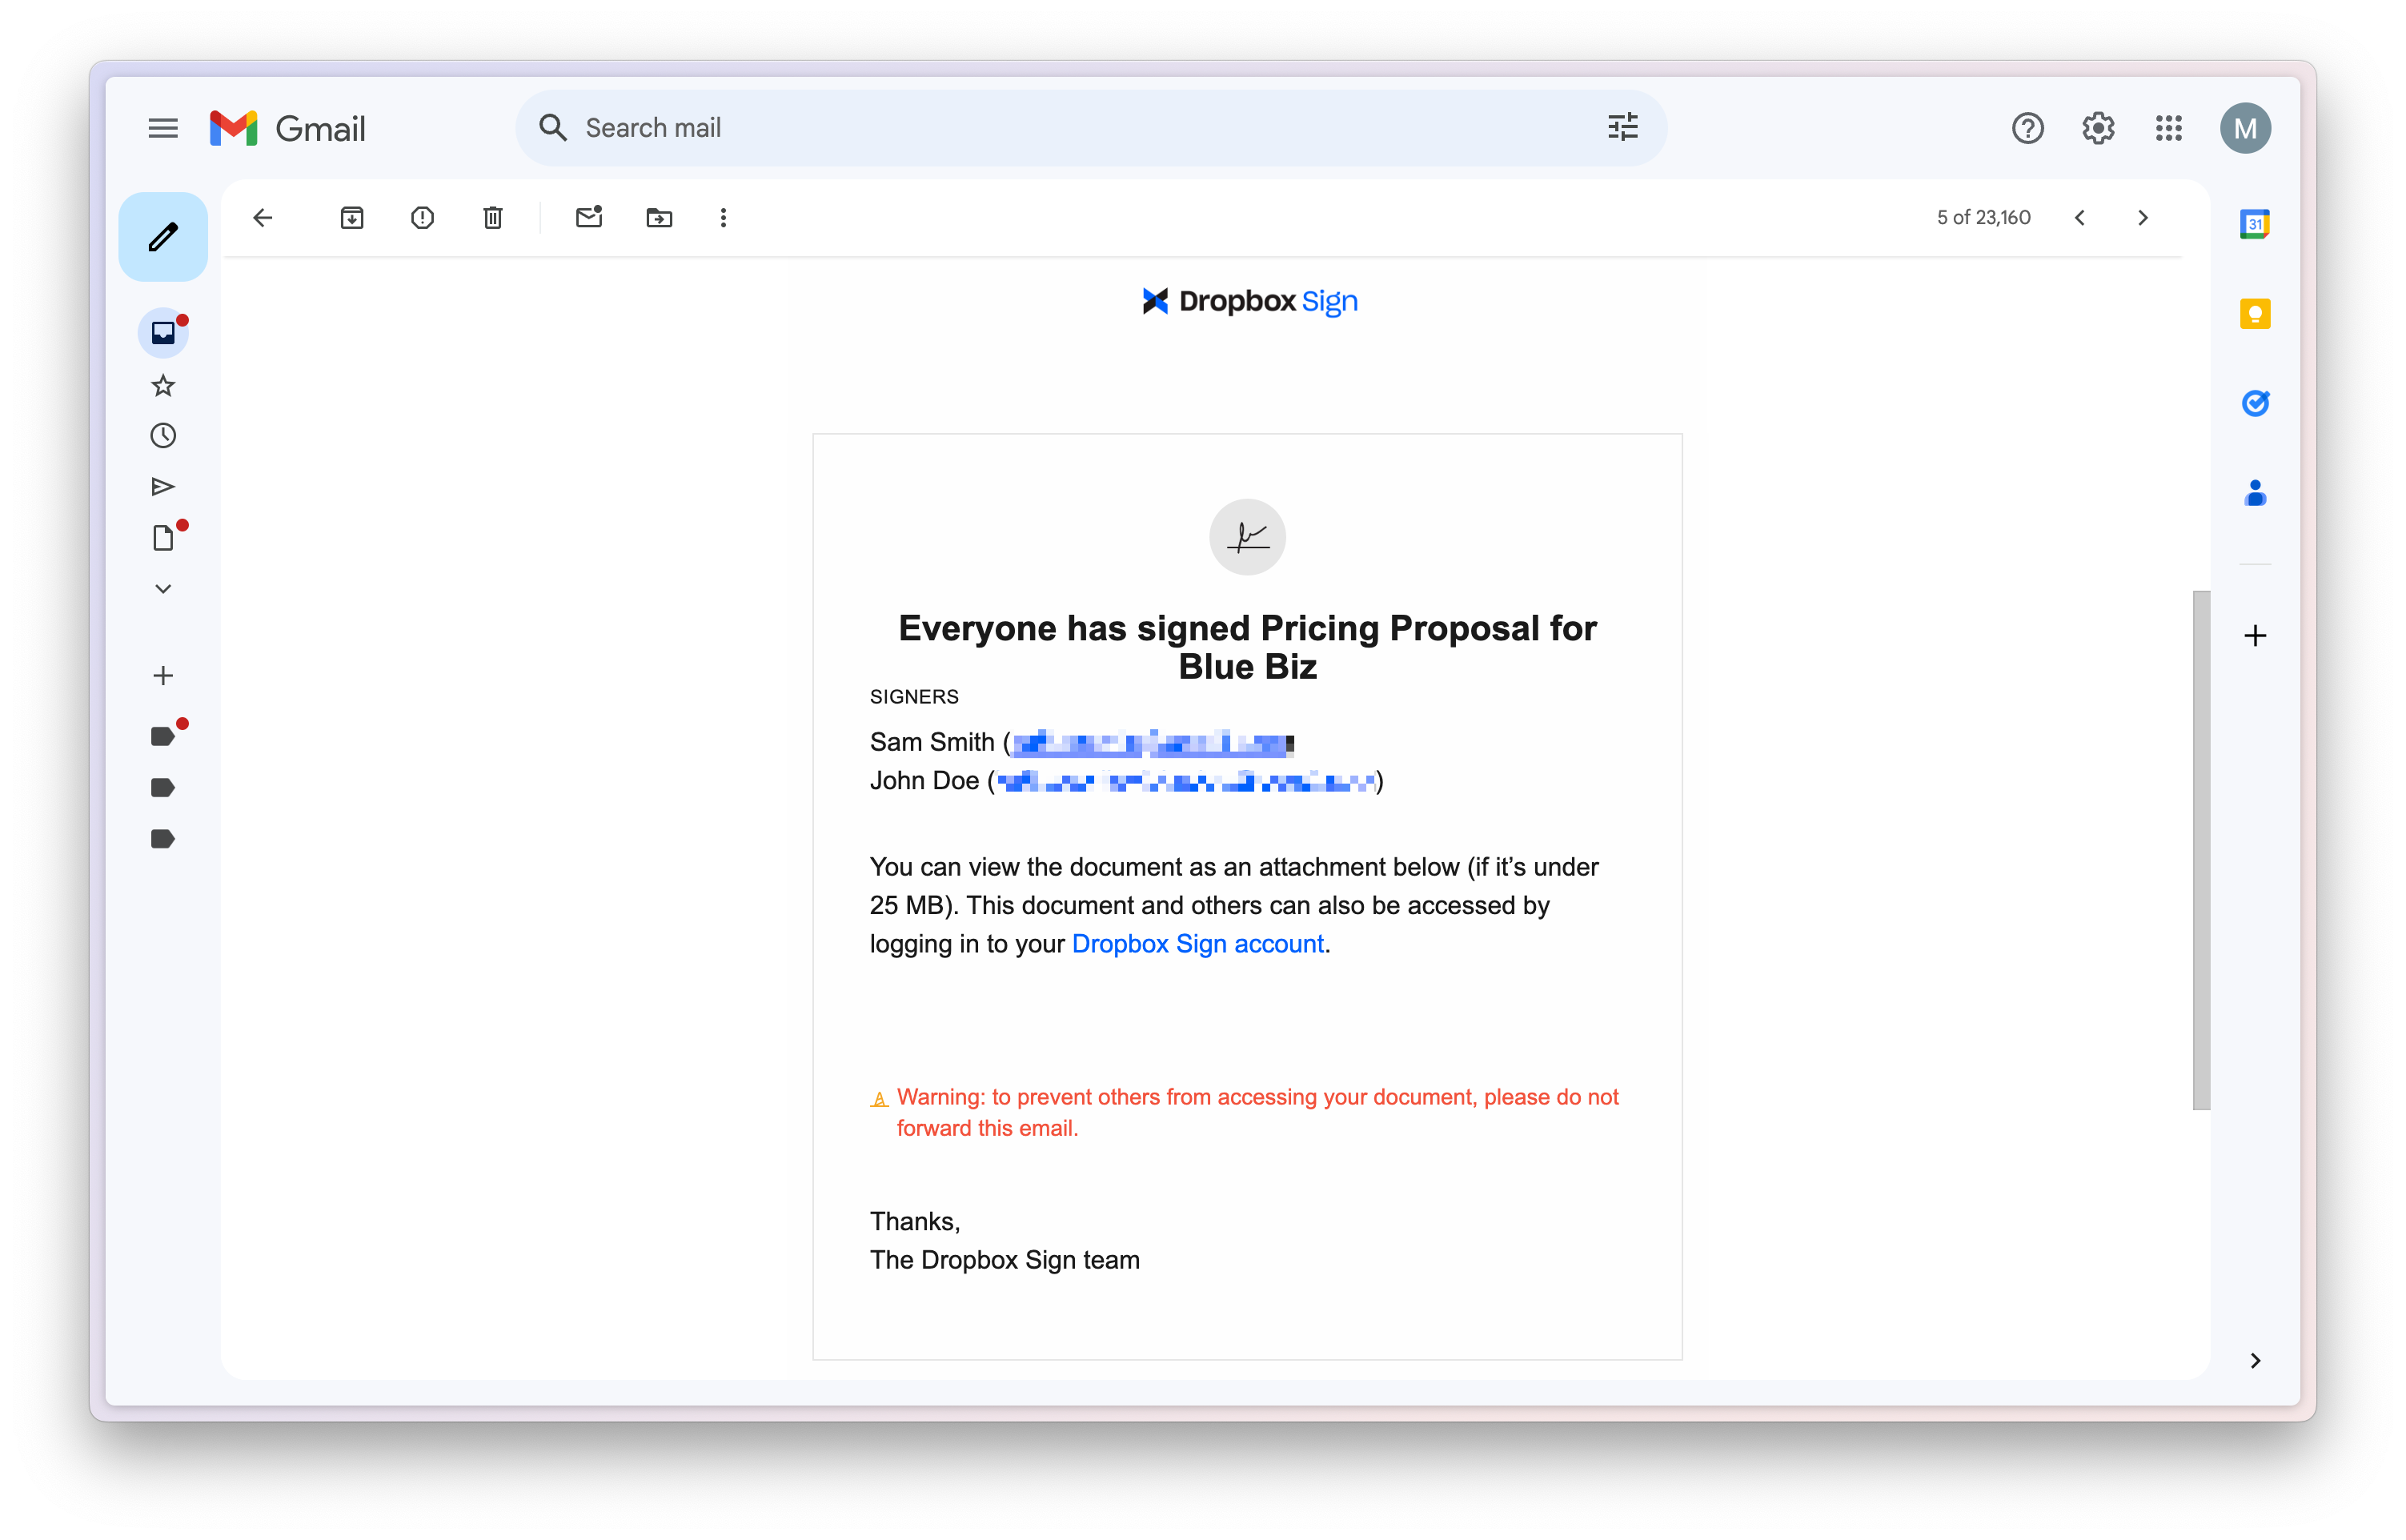
Task: Compose a new email with pencil button
Action: coord(163,236)
